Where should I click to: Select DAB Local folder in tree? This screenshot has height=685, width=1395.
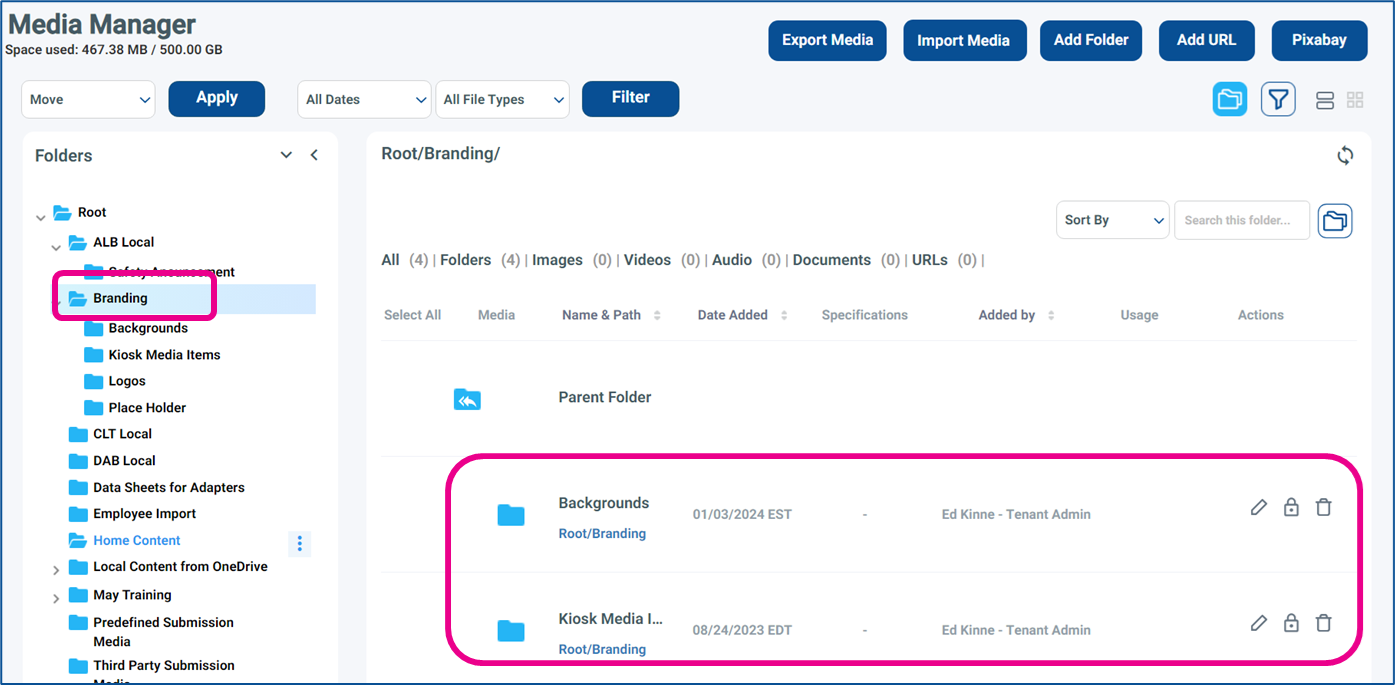124,461
